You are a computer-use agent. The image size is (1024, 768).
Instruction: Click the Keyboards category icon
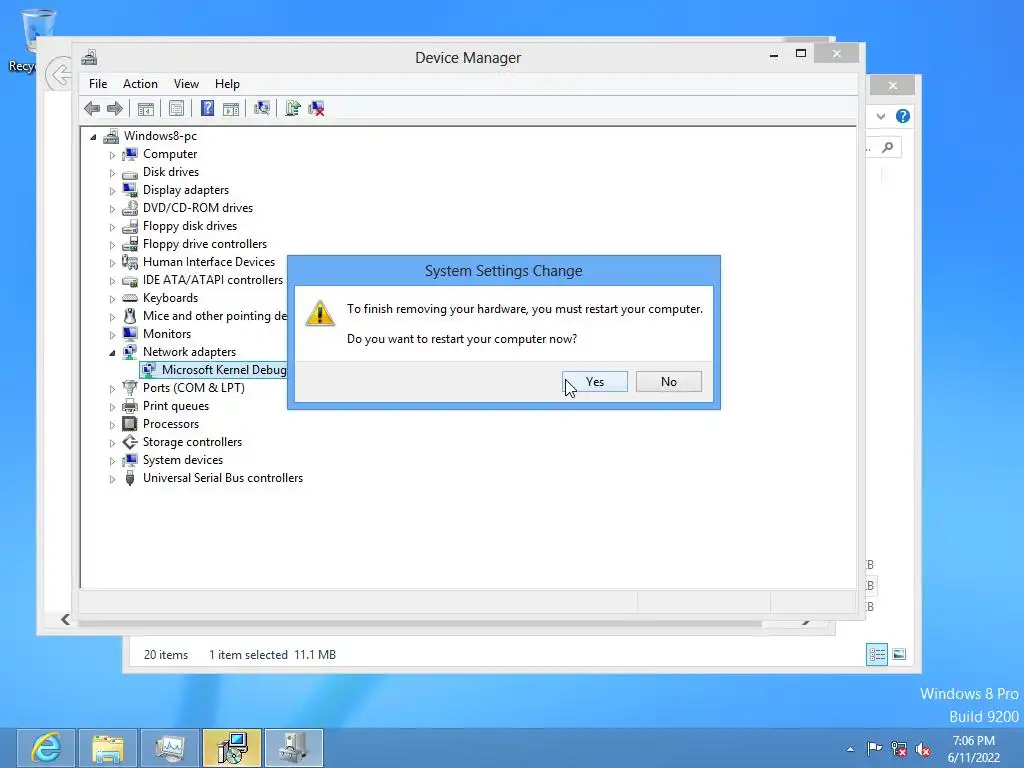click(x=130, y=298)
